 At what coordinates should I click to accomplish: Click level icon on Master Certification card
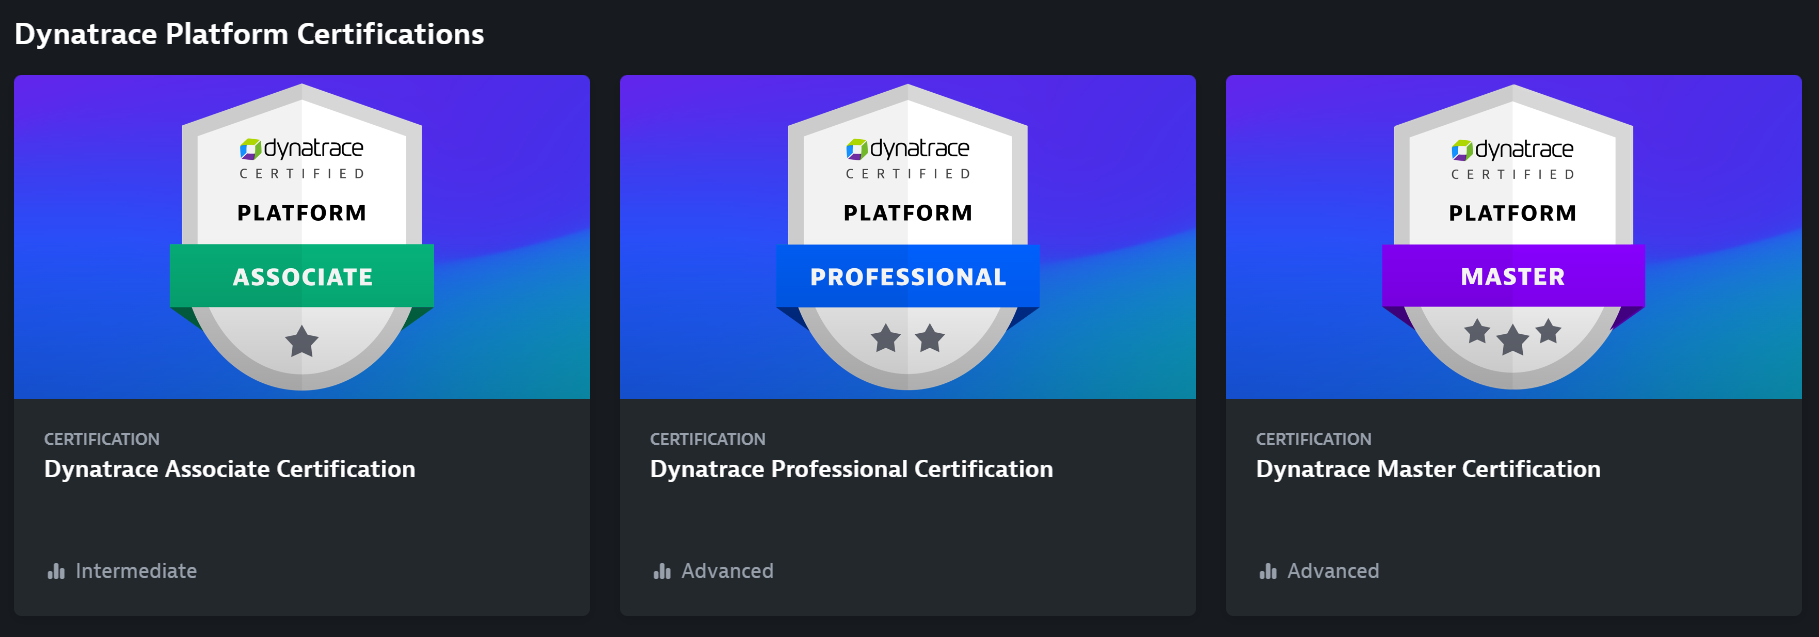[x=1268, y=571]
